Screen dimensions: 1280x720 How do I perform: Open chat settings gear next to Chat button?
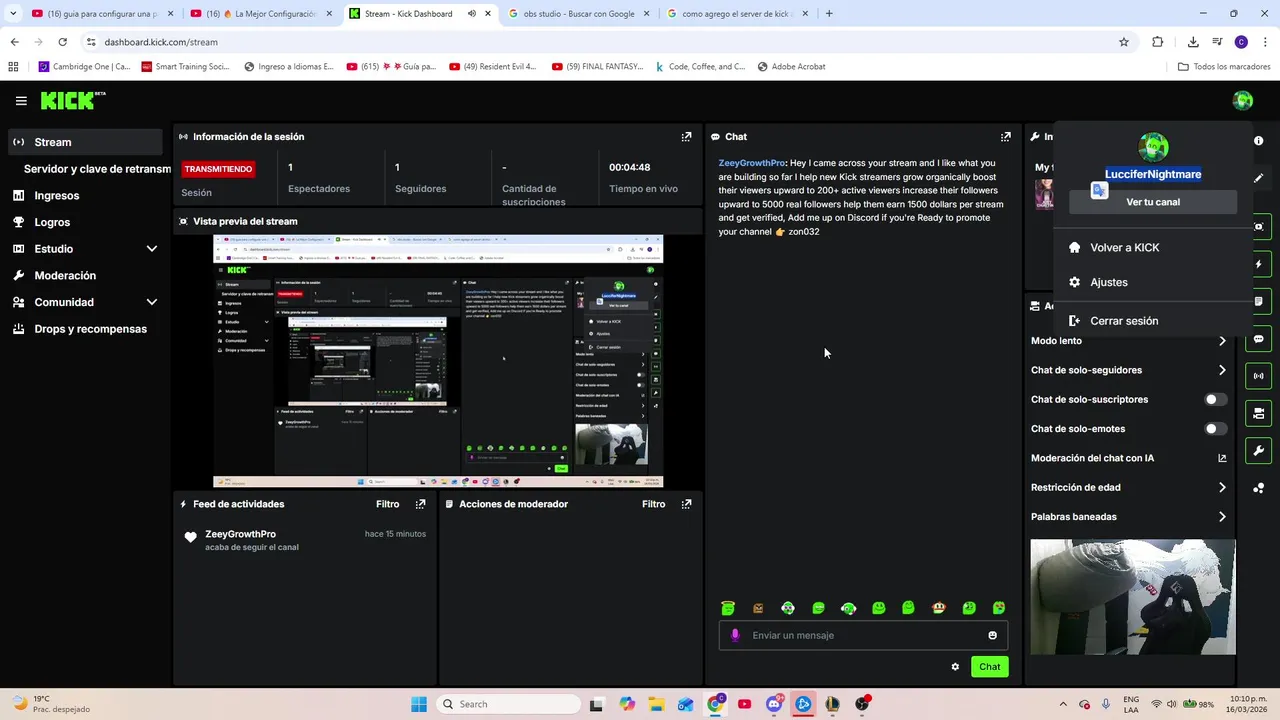pos(955,667)
